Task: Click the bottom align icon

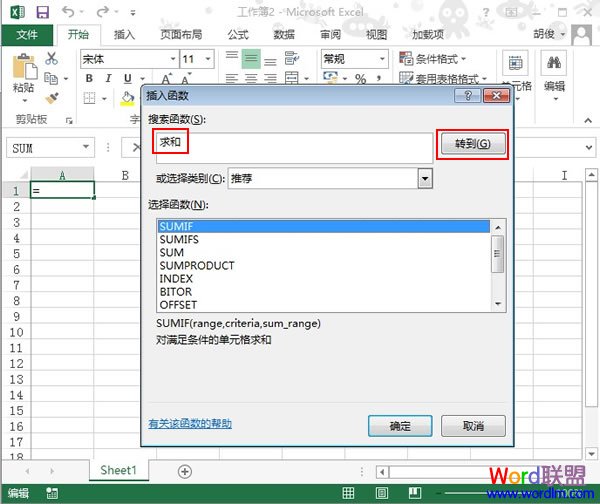Action: point(271,60)
